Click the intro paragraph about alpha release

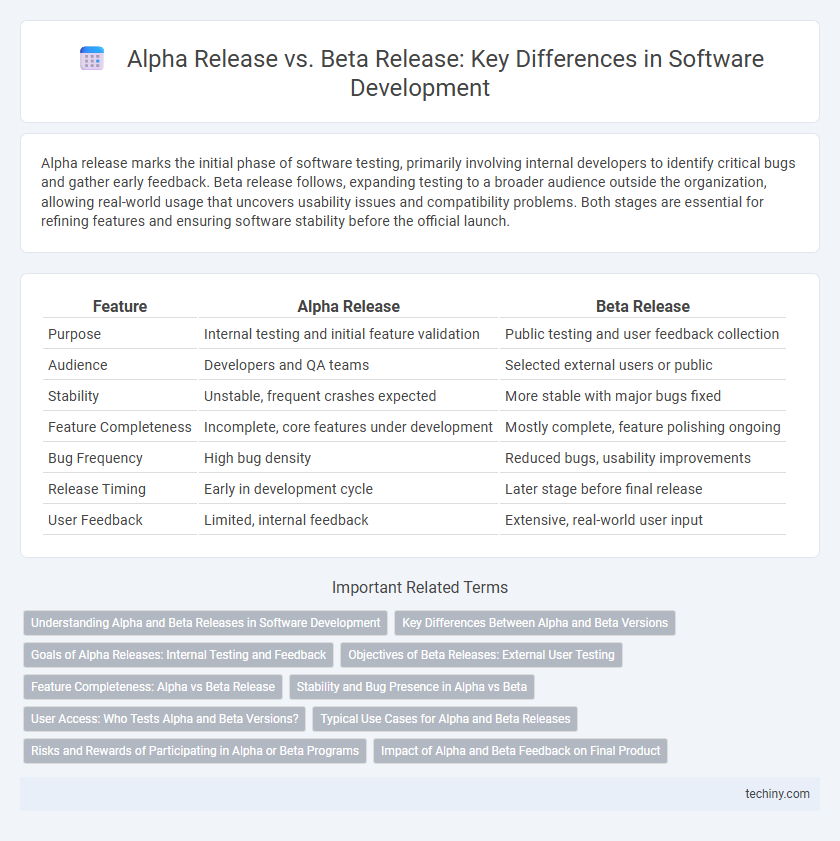418,192
